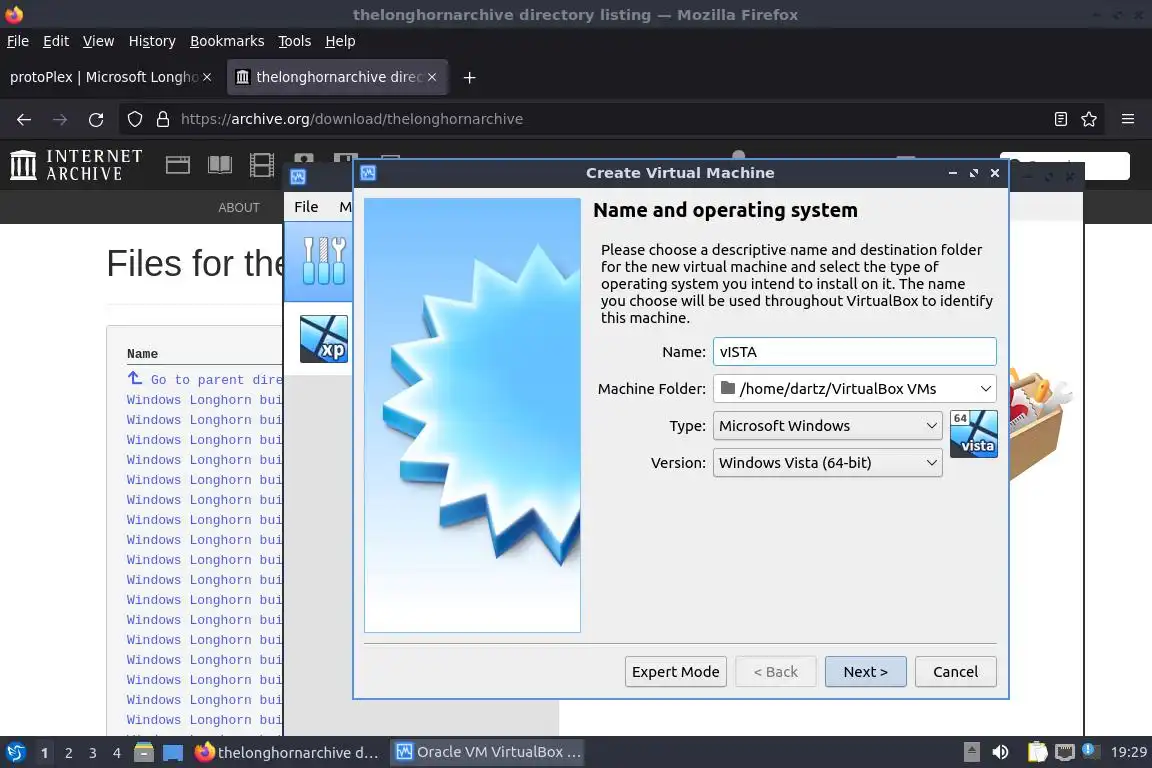Switch to workspace 3
The image size is (1152, 768).
93,753
